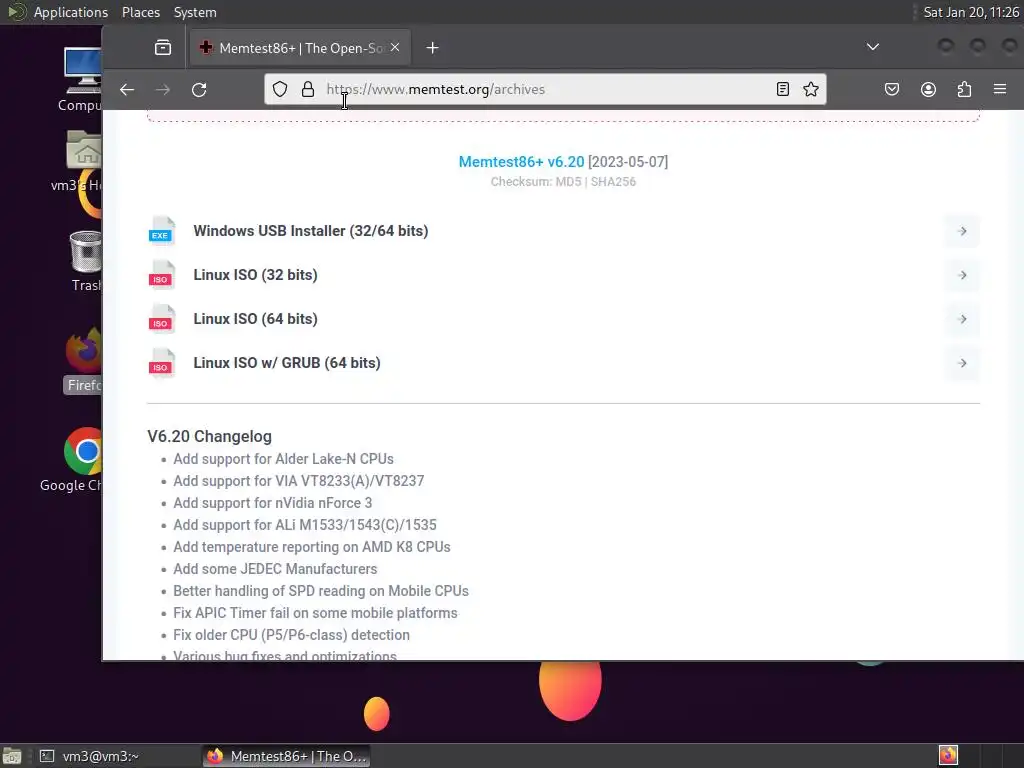Click the address bar URL field
The width and height of the screenshot is (1024, 768).
(545, 89)
